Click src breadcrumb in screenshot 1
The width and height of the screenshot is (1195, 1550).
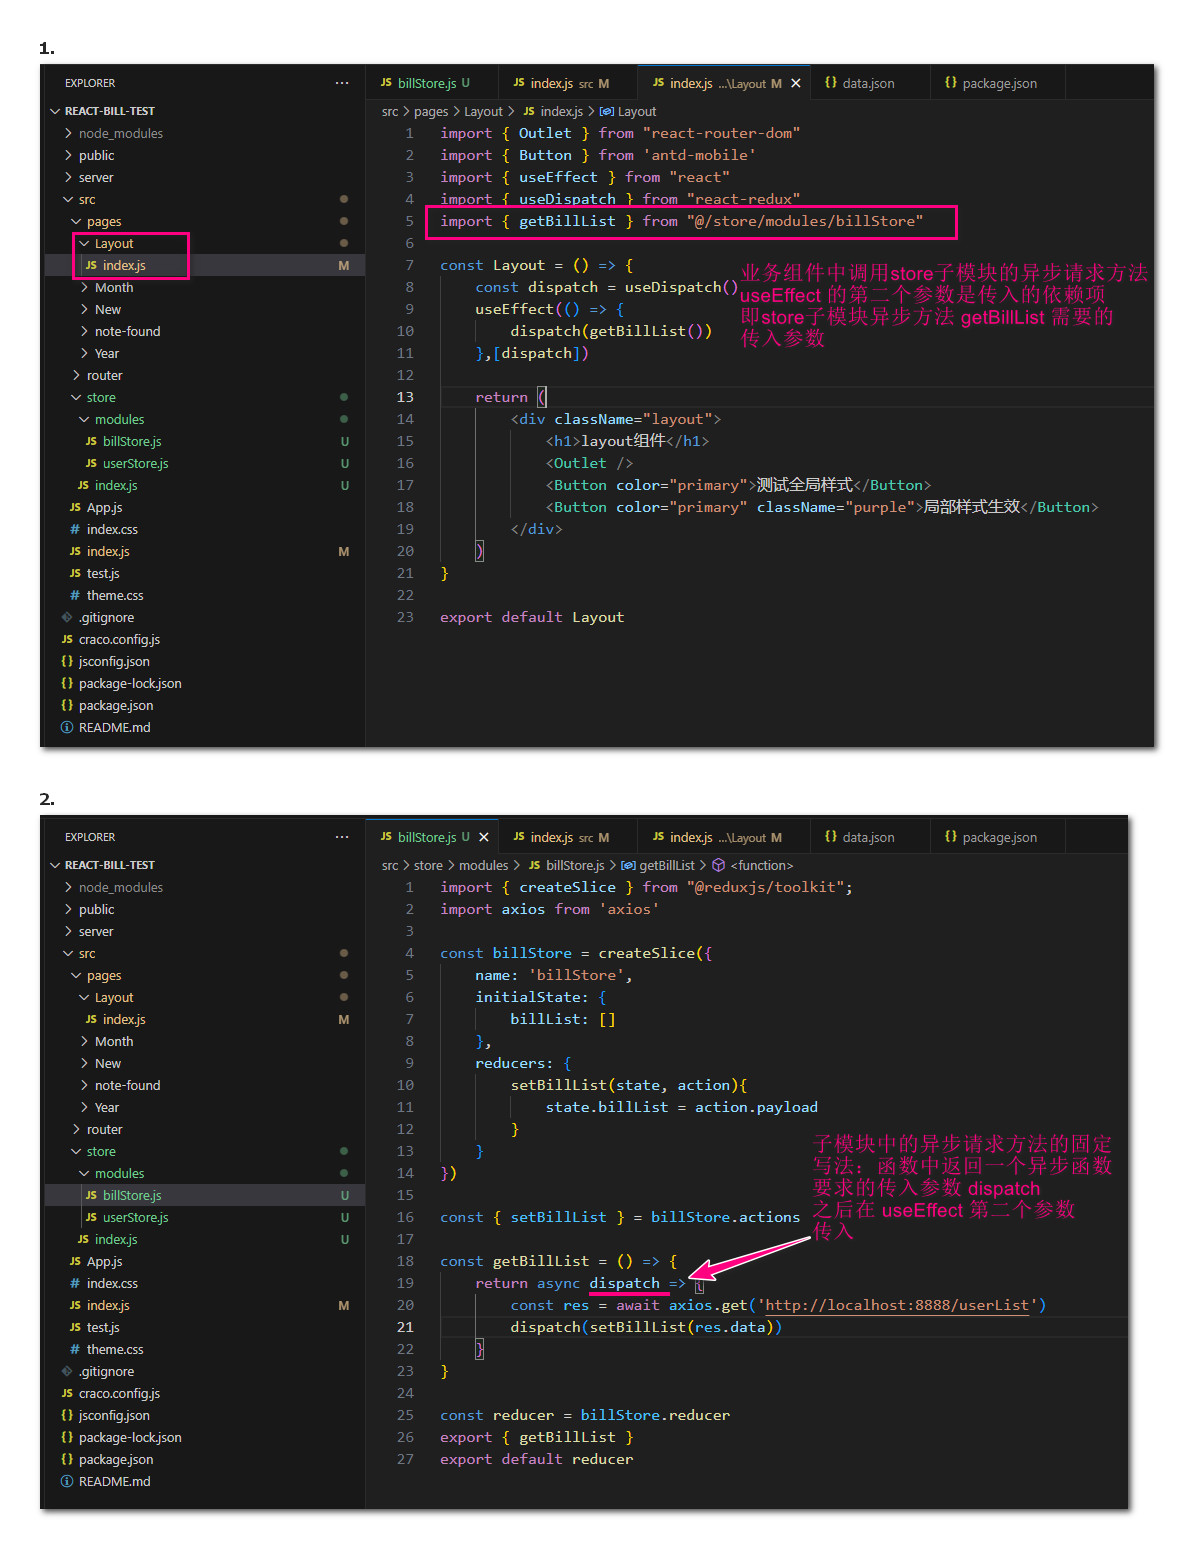point(390,112)
